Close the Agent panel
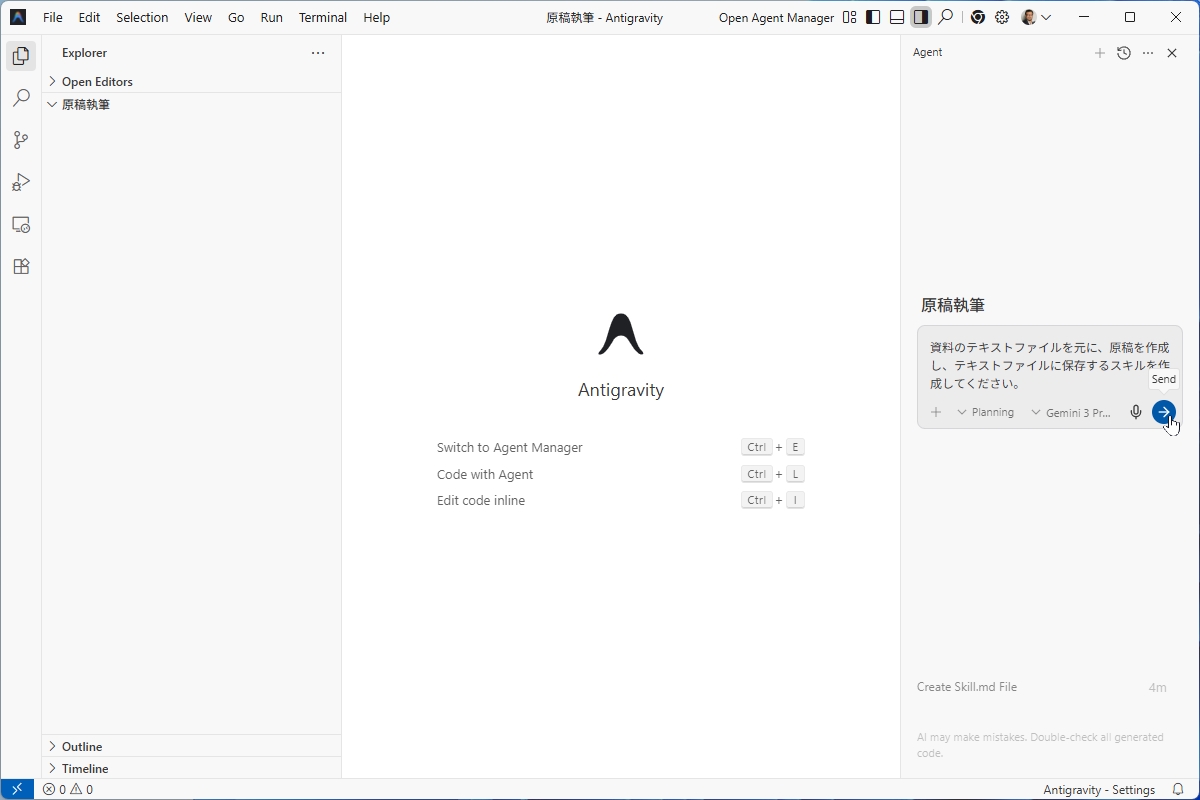The width and height of the screenshot is (1200, 800). tap(1172, 53)
